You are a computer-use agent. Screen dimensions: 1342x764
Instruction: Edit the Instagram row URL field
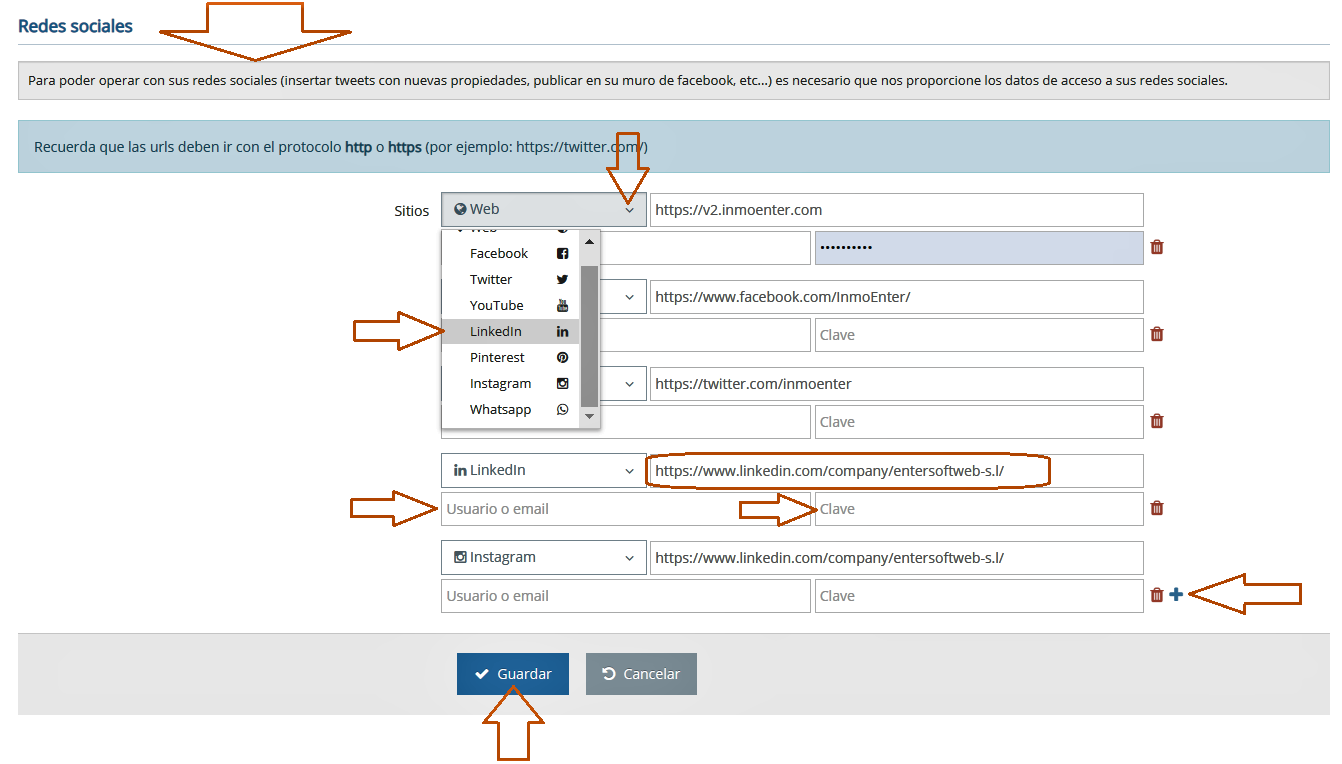[x=897, y=558]
